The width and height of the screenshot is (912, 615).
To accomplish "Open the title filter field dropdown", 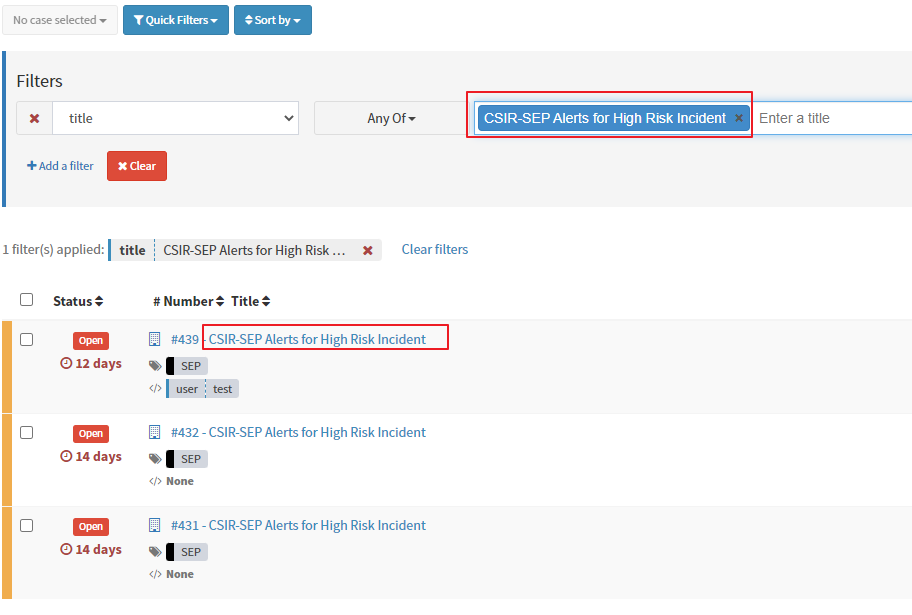I will tap(176, 117).
